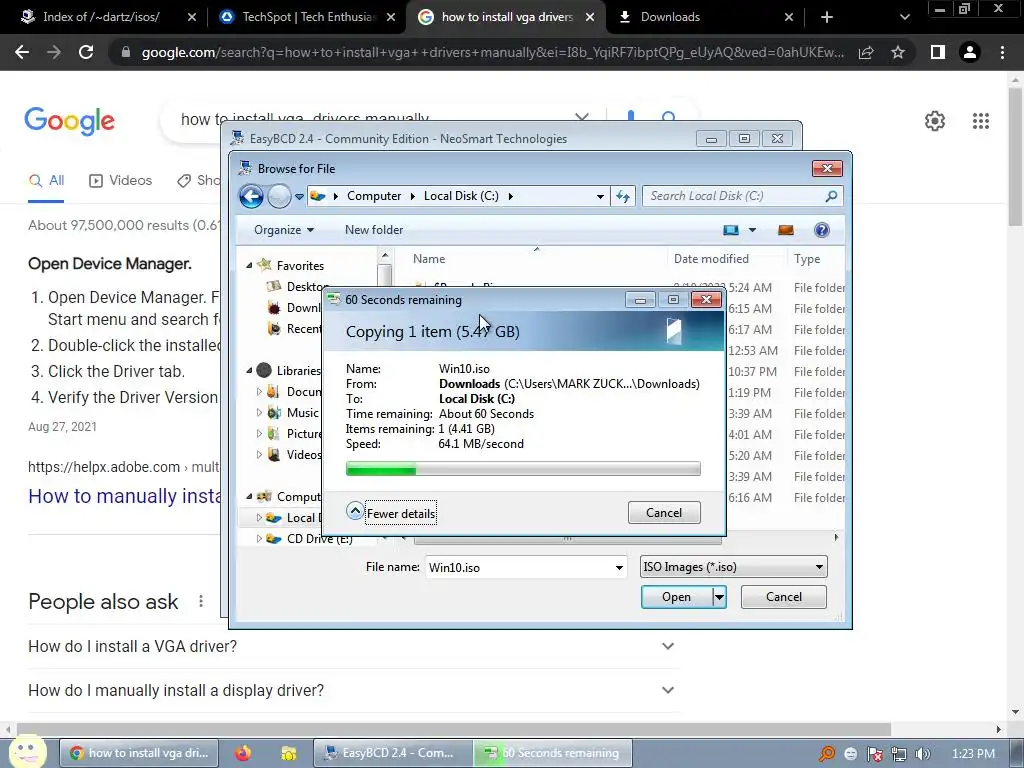1024x768 pixels.
Task: Click Open in the Browse for File dialog
Action: point(677,597)
